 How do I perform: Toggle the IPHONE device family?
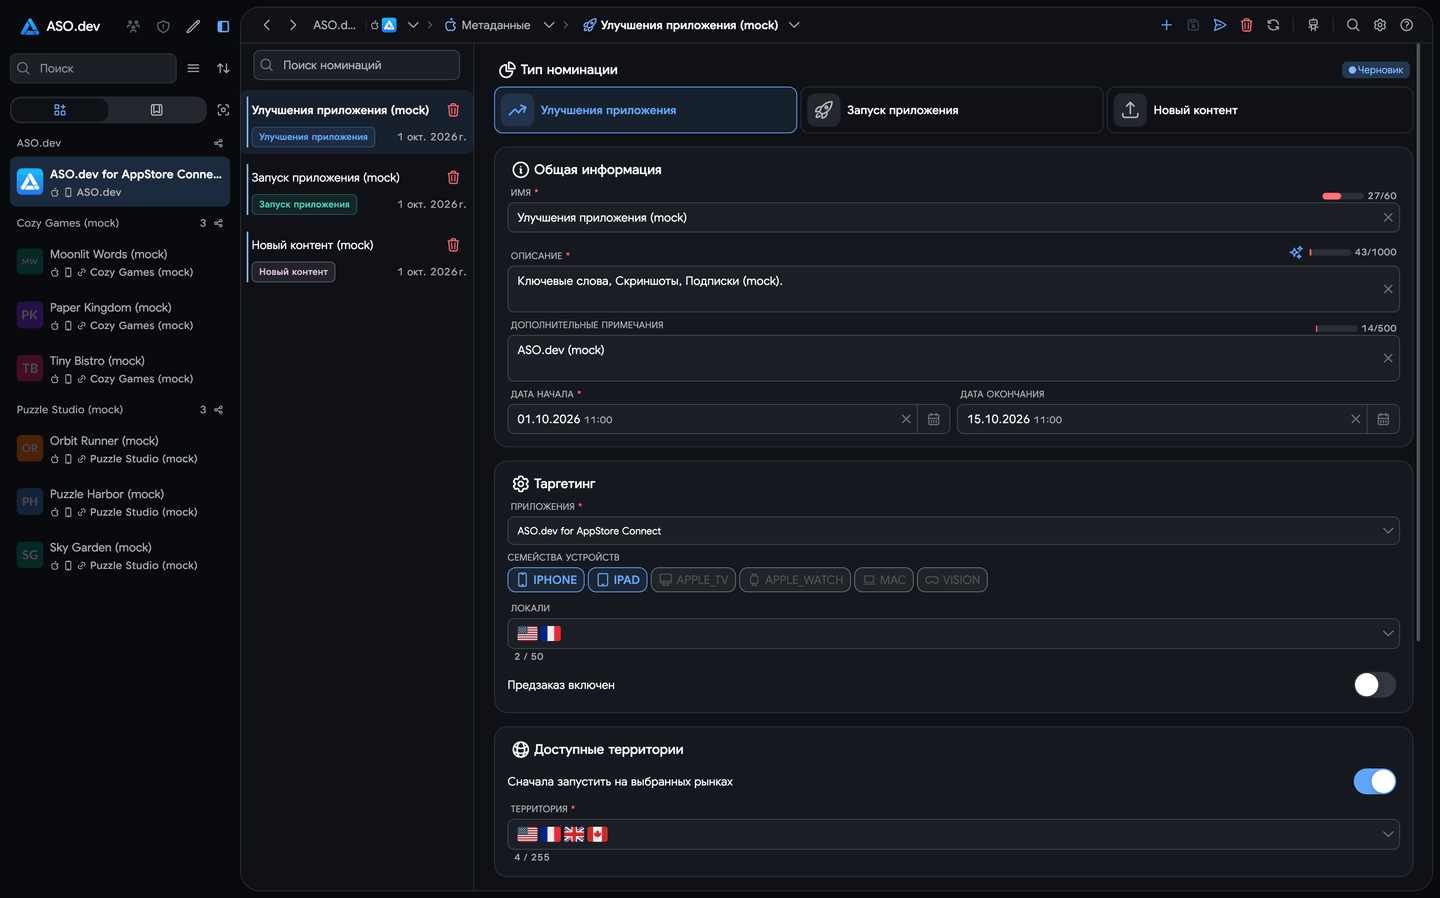[546, 580]
